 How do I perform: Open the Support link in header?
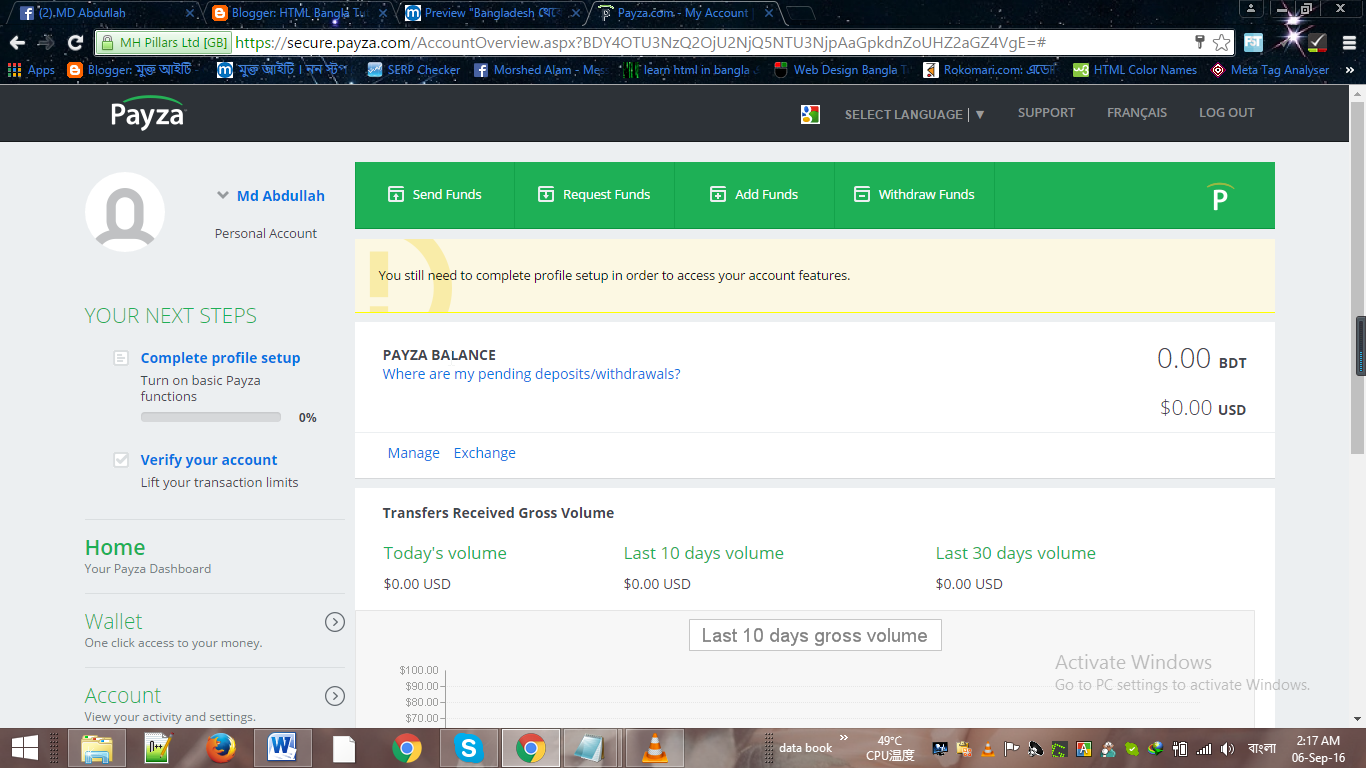coord(1046,113)
